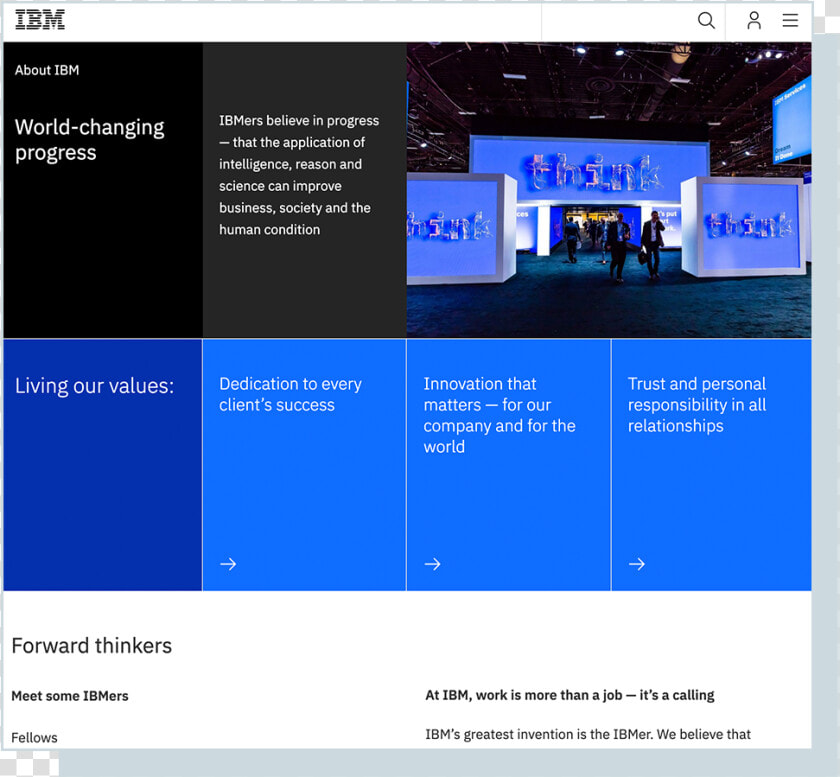
Task: Open Trust and personal responsibility link
Action: click(711, 465)
